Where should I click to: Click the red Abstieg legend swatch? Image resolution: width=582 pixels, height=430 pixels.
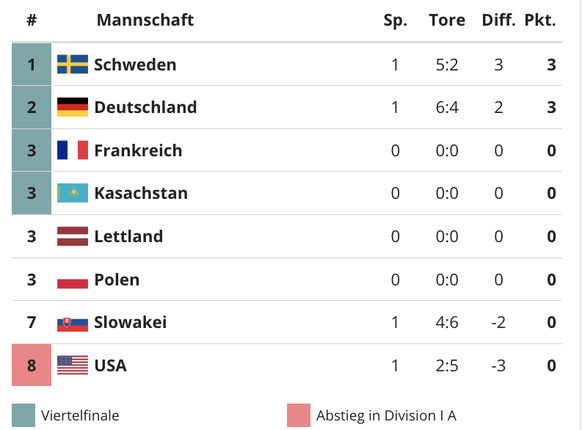pyautogui.click(x=298, y=415)
